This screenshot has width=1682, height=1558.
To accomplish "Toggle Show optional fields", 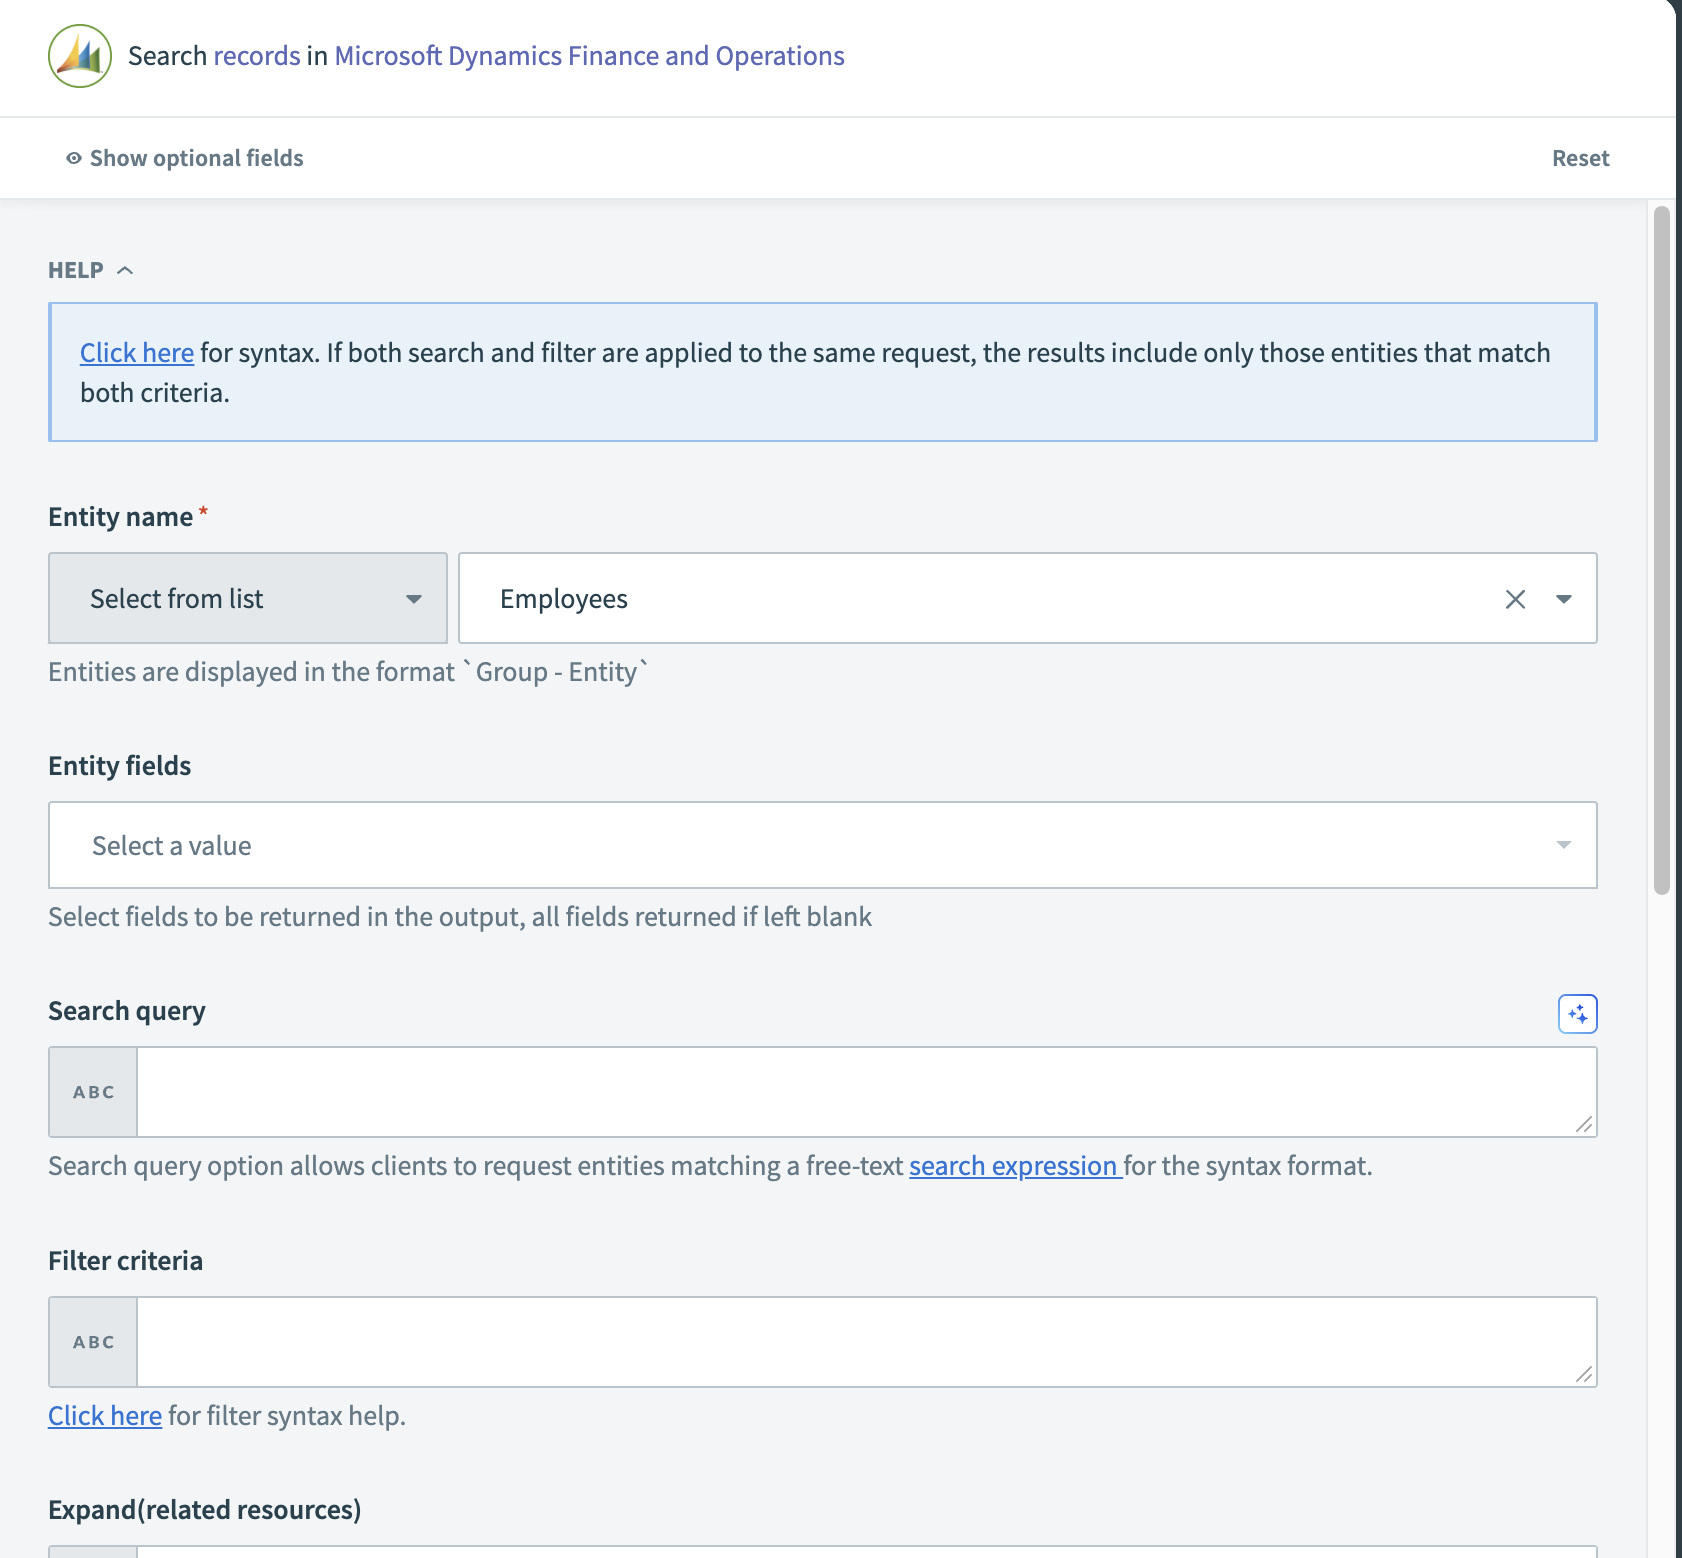I will pos(196,157).
